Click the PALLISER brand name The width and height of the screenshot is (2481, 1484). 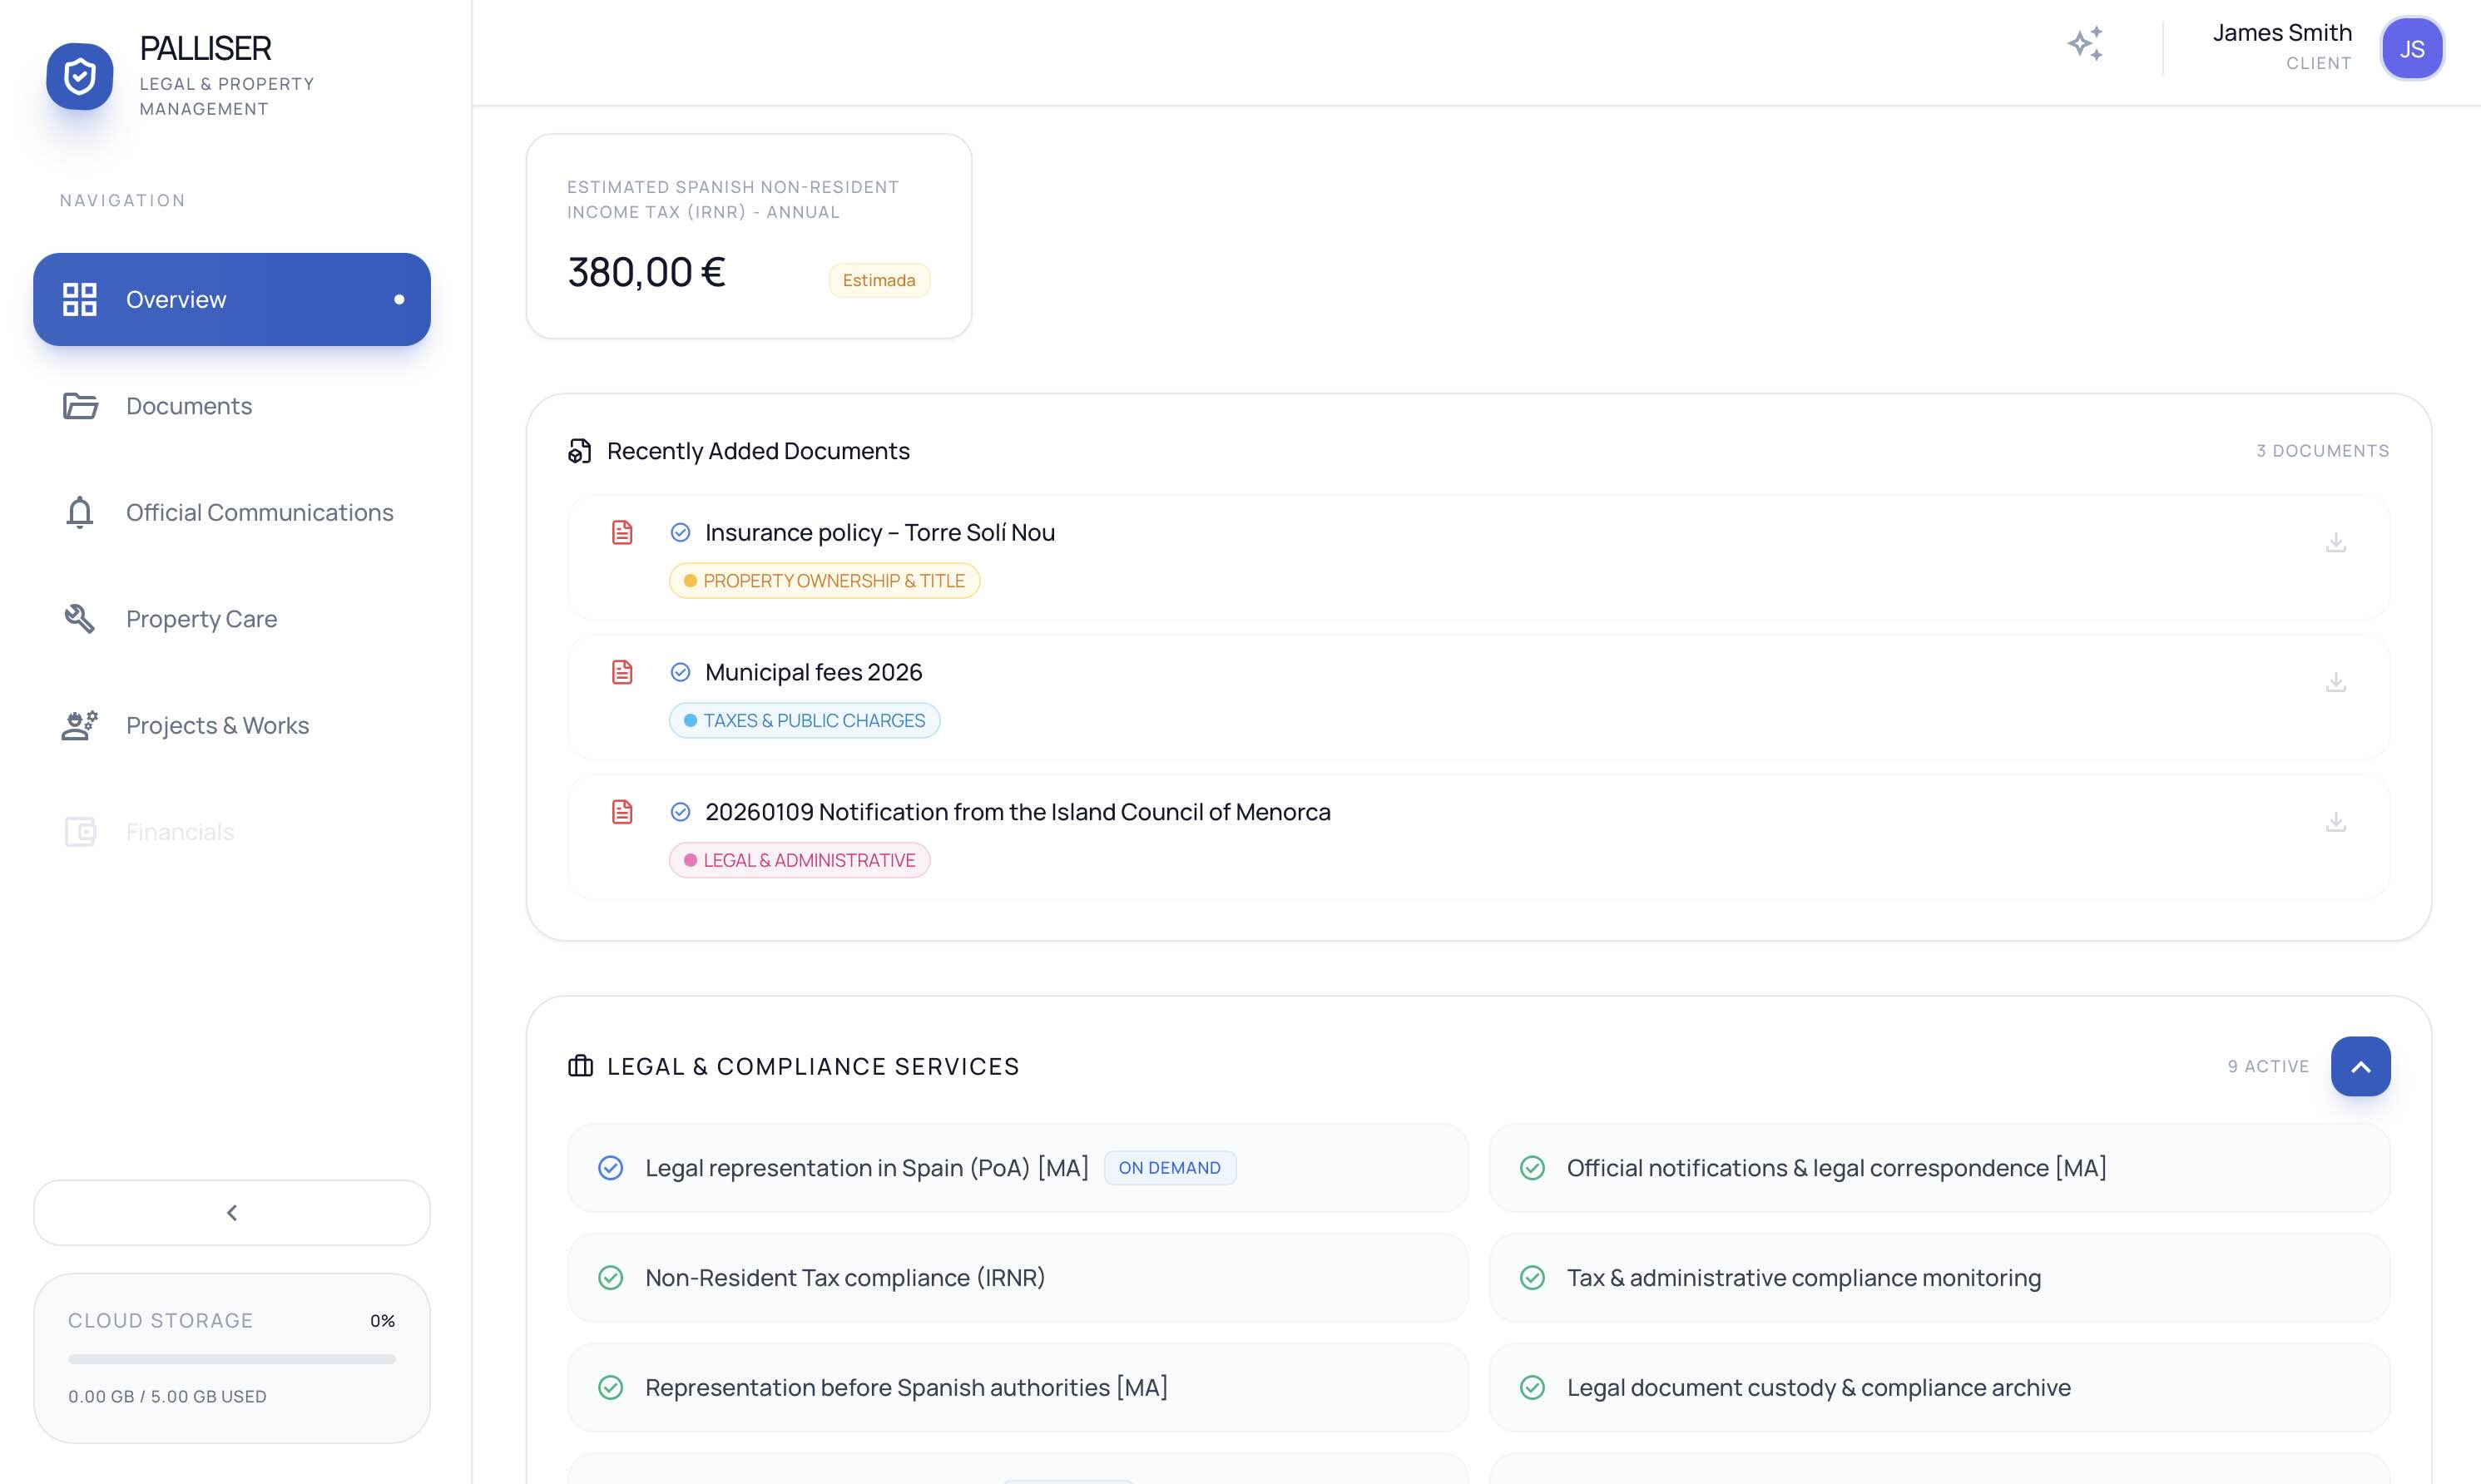(x=205, y=48)
